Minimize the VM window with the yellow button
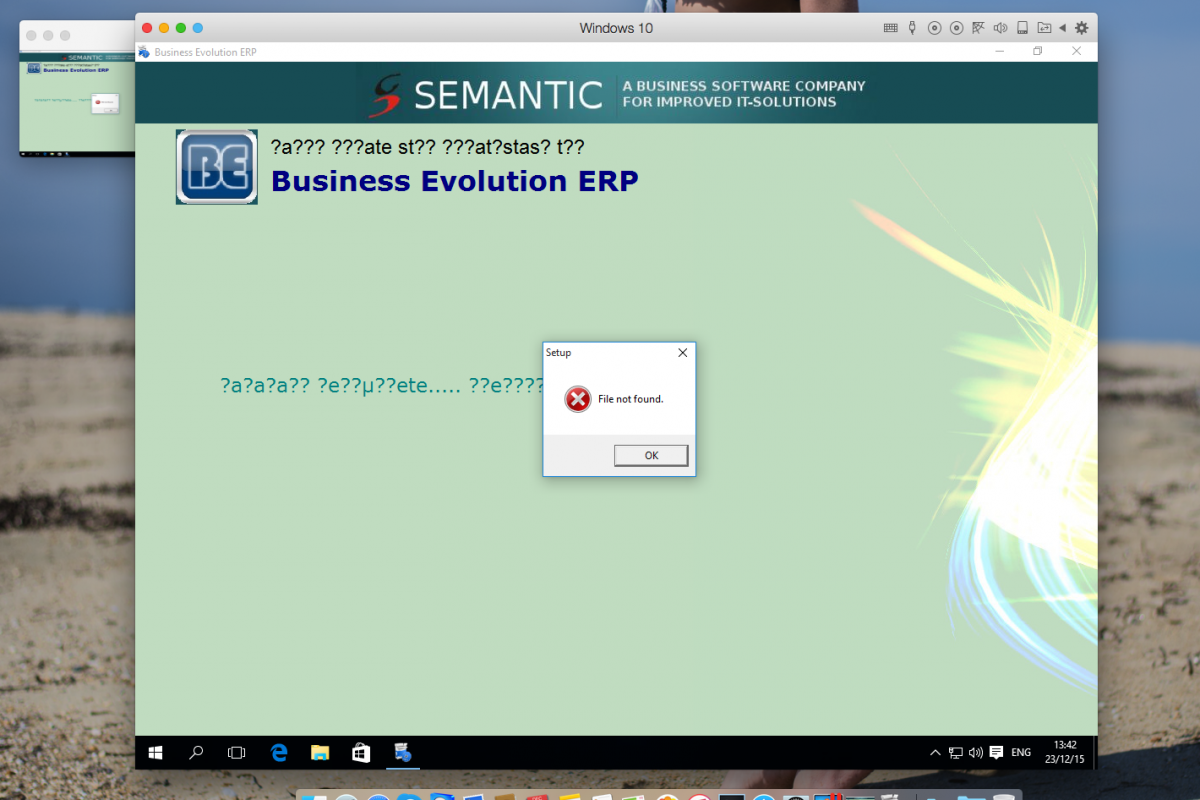1200x800 pixels. [x=164, y=28]
